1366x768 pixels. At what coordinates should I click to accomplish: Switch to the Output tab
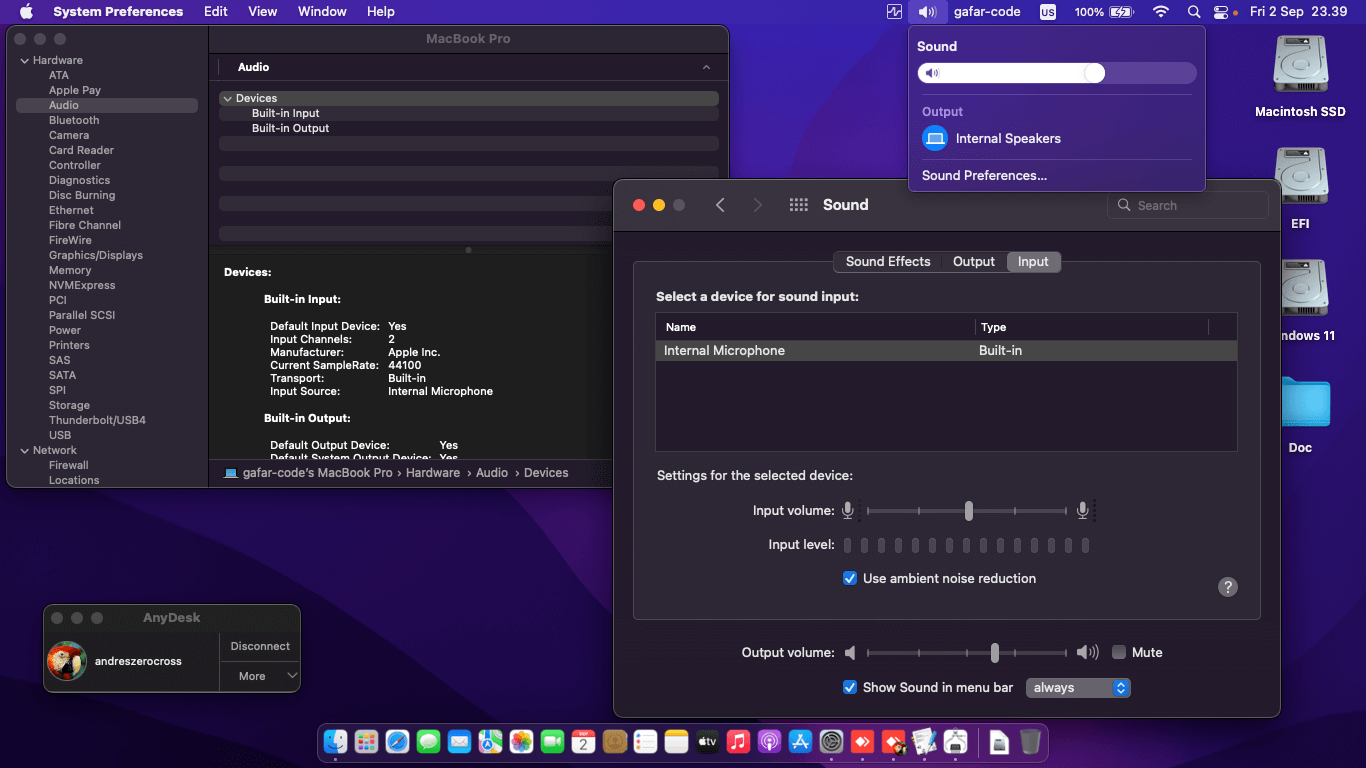[974, 261]
